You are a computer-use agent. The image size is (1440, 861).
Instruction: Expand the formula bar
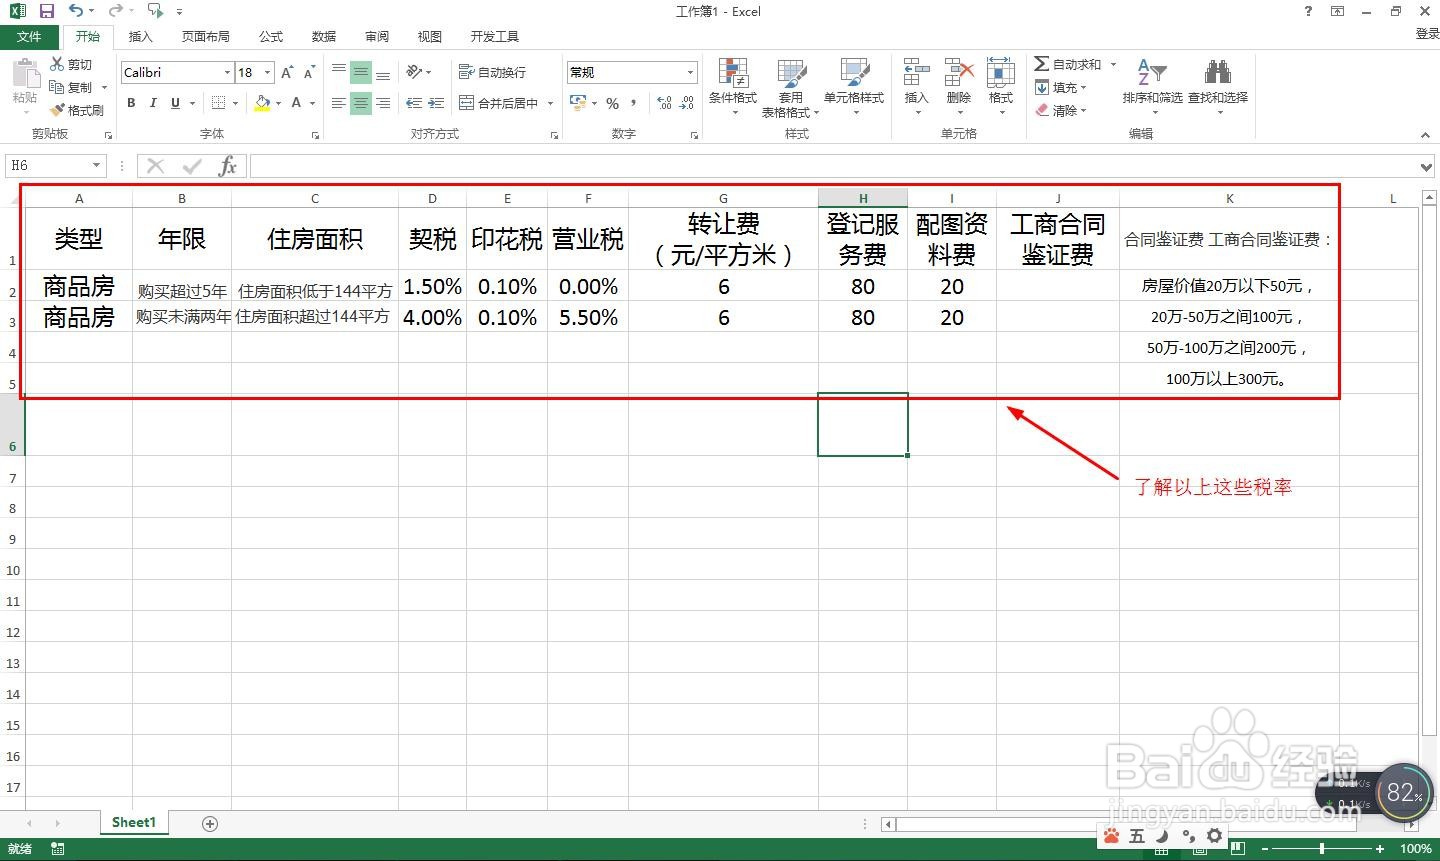pos(1427,166)
